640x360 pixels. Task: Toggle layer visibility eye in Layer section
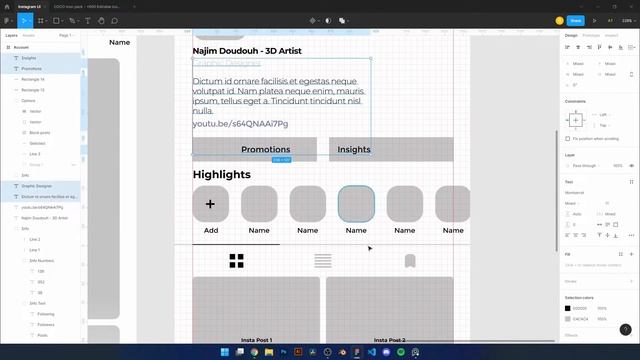[631, 166]
